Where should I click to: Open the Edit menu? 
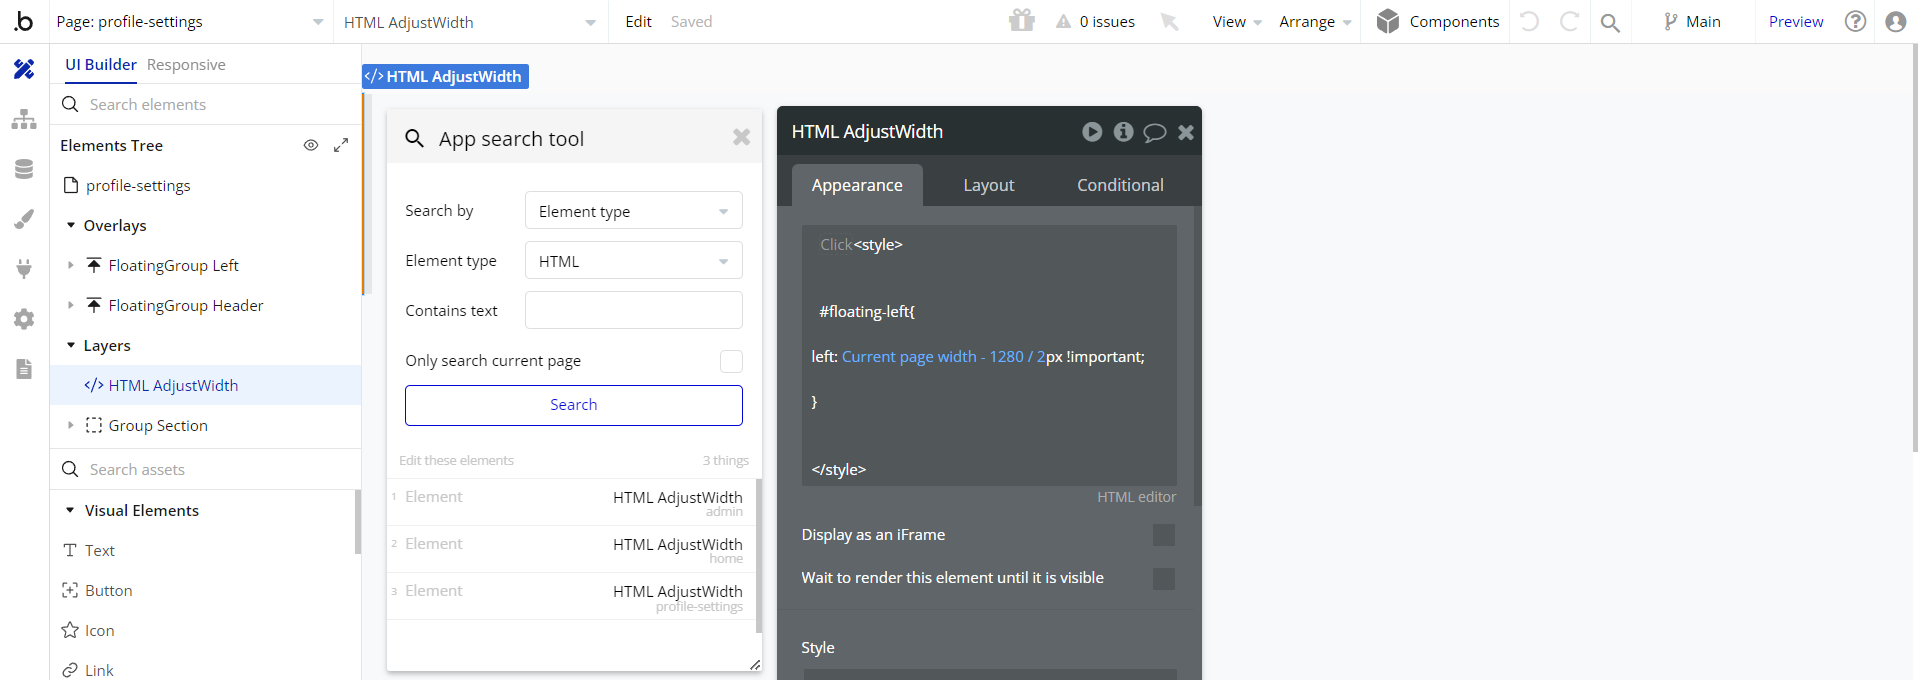point(638,21)
